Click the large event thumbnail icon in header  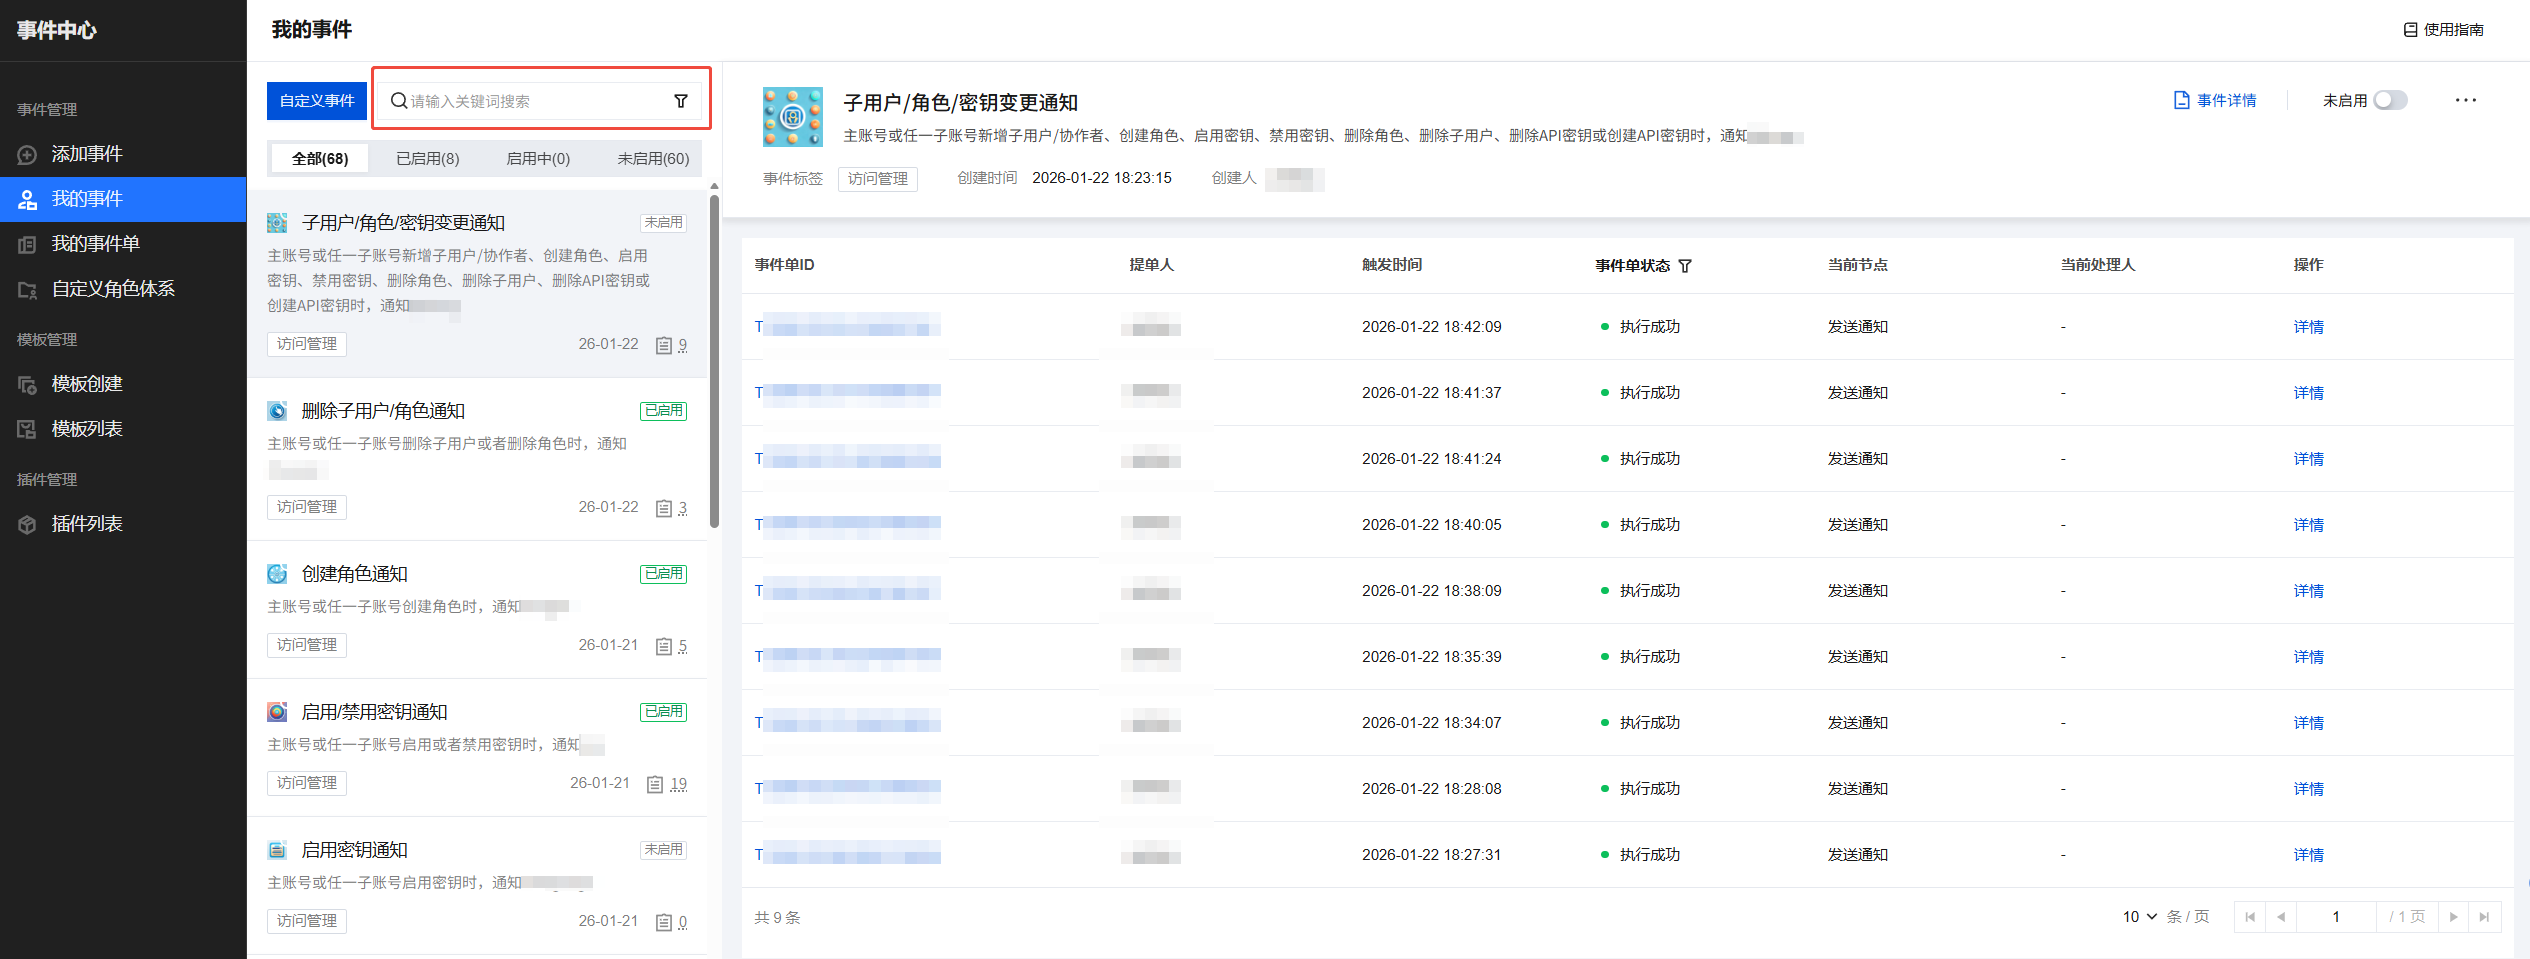click(x=792, y=117)
